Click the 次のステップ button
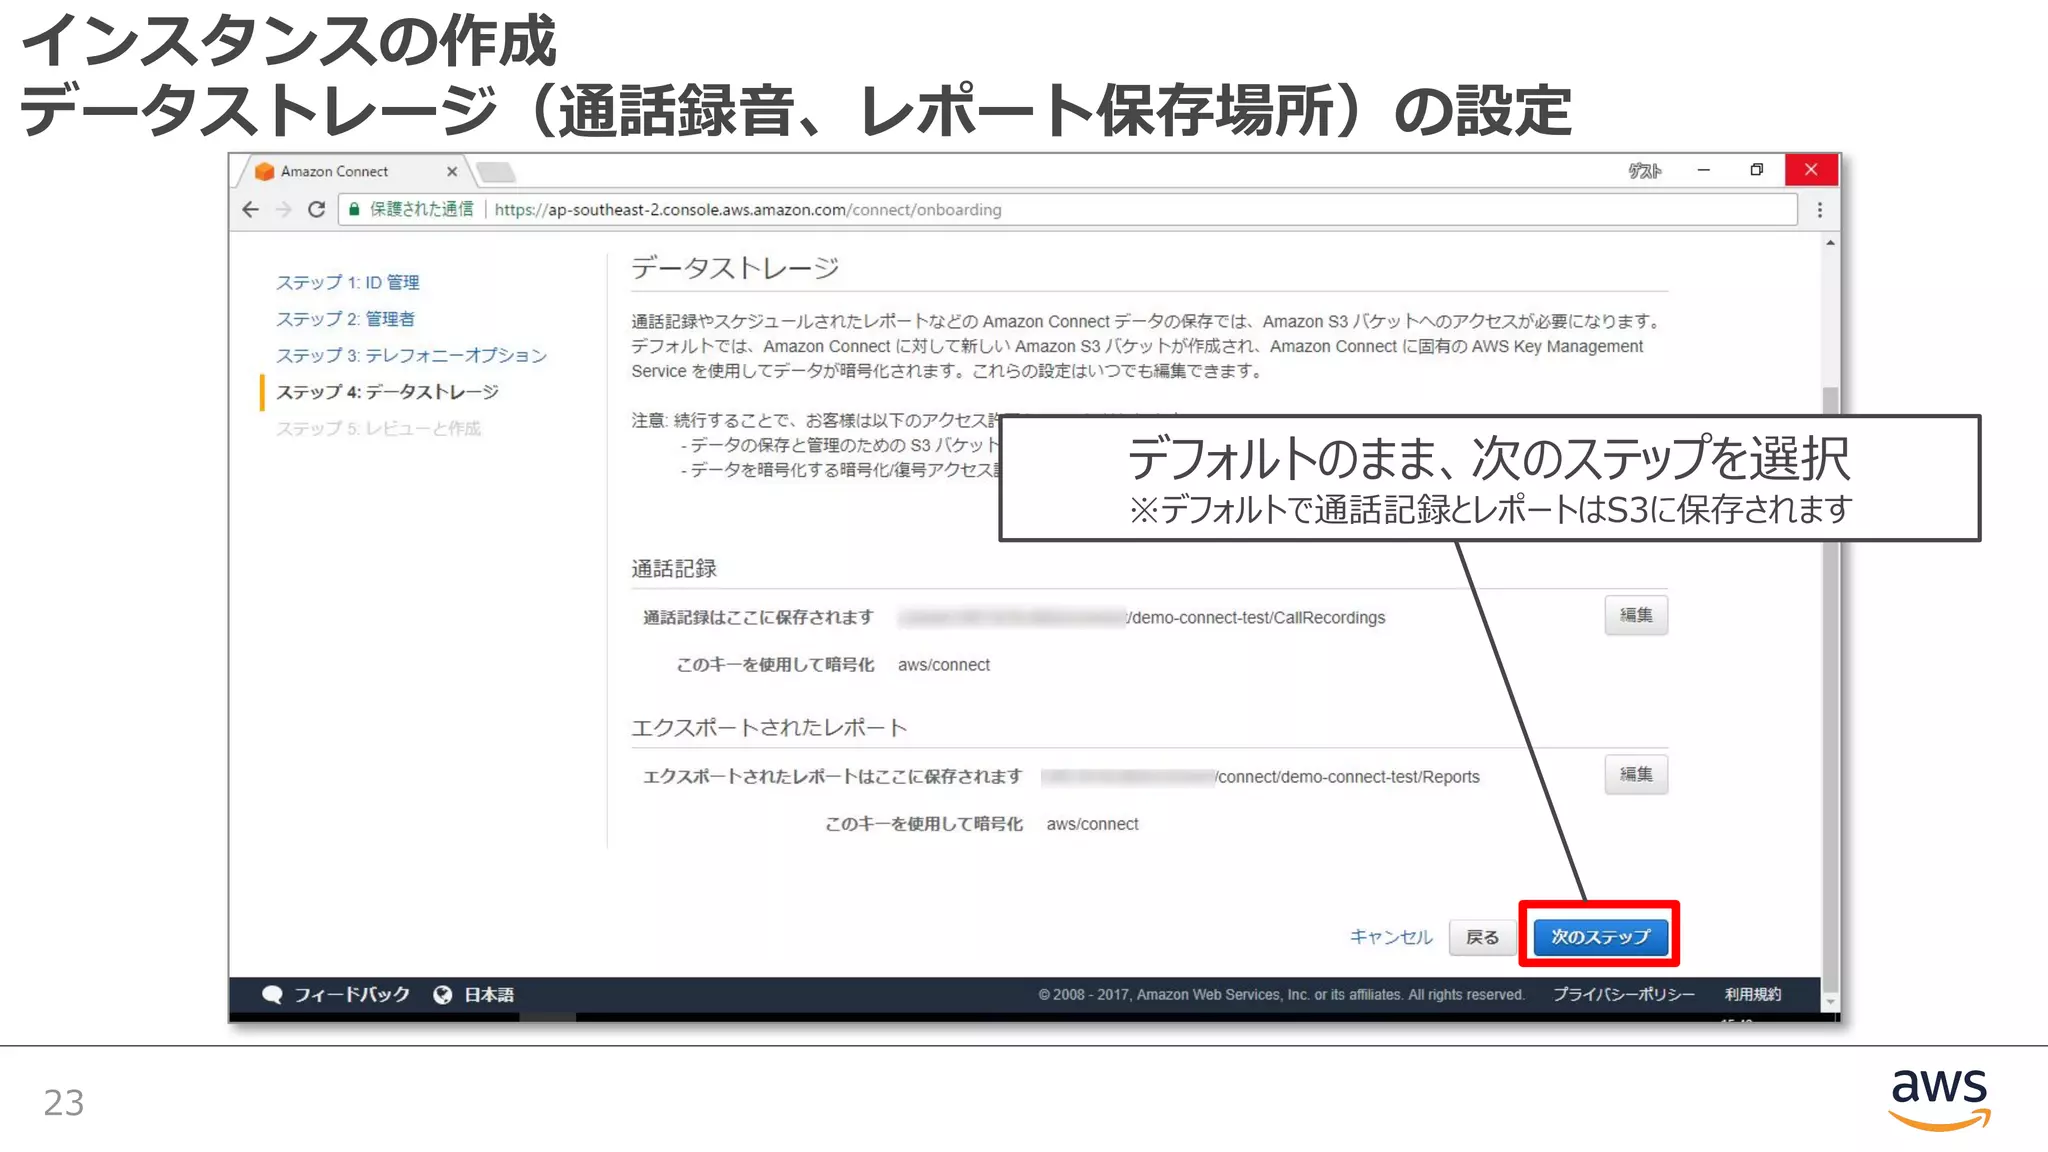This screenshot has height=1152, width=2048. click(1600, 937)
